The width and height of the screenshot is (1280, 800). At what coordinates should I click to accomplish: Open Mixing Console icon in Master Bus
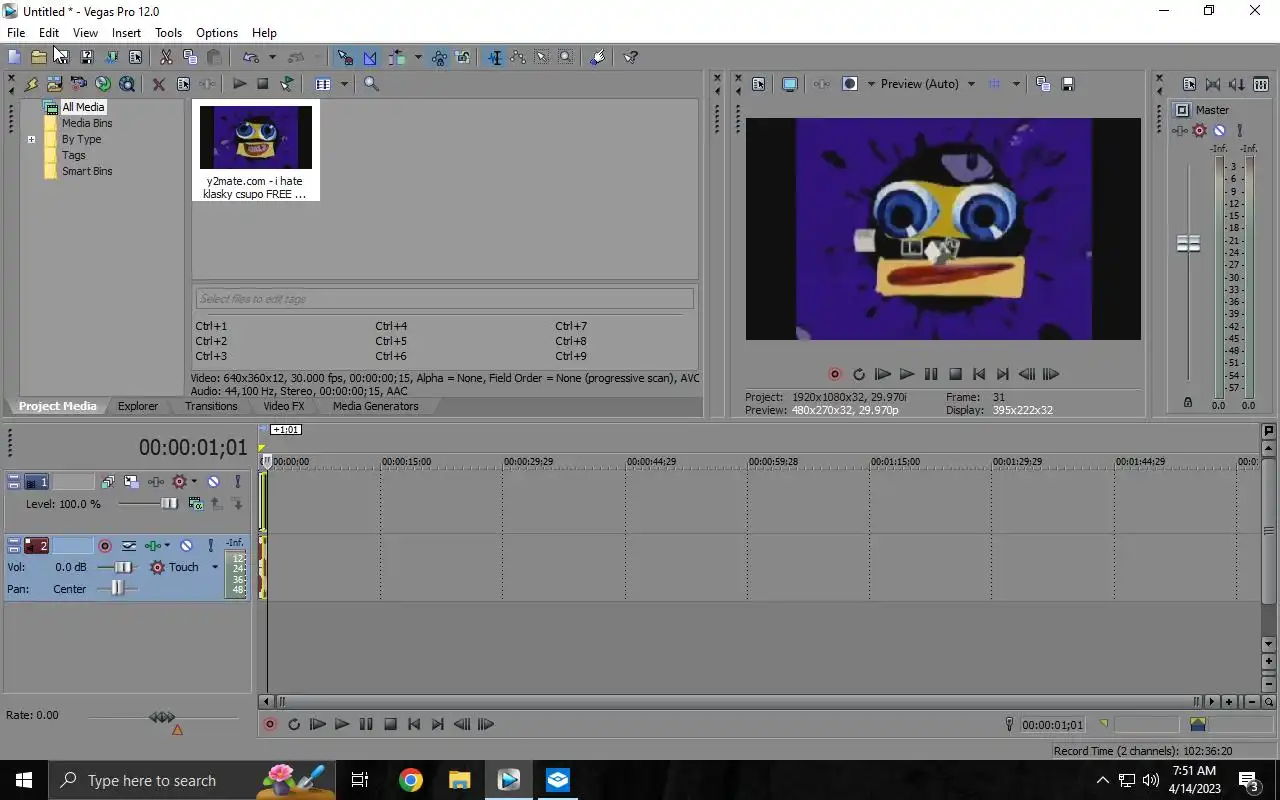click(x=1261, y=85)
